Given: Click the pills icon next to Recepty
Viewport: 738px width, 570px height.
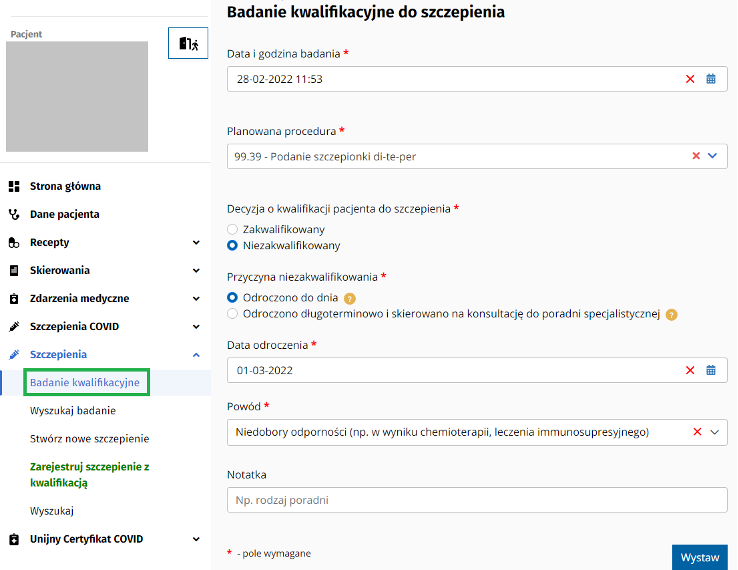Looking at the screenshot, I should pyautogui.click(x=14, y=243).
